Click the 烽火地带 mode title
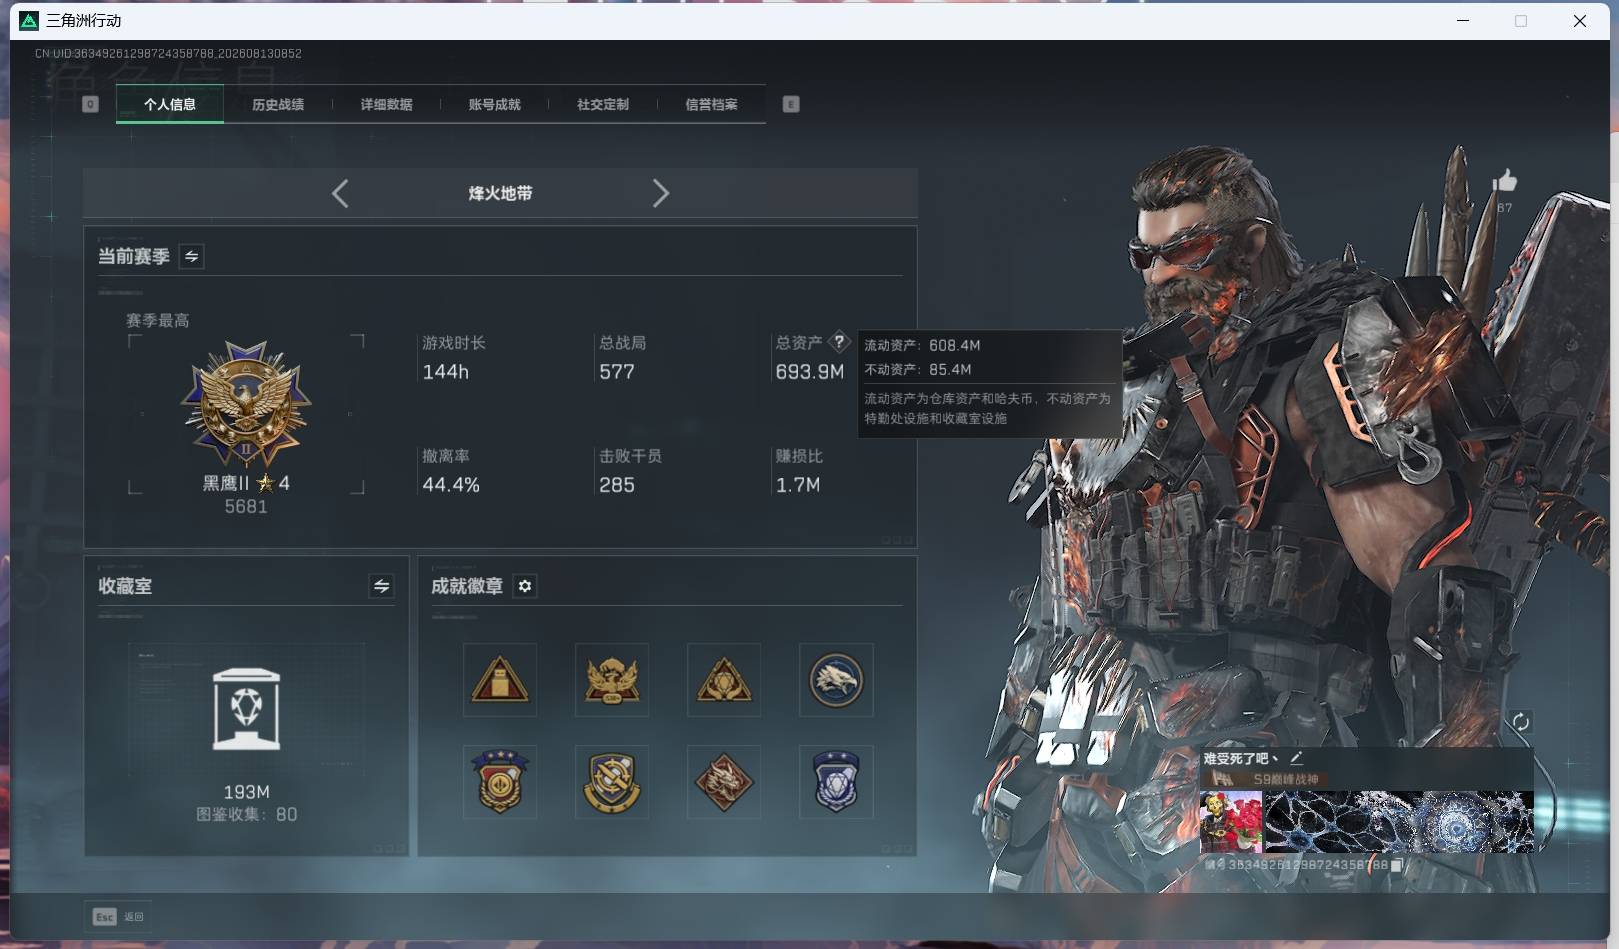Viewport: 1619px width, 949px height. [x=500, y=193]
